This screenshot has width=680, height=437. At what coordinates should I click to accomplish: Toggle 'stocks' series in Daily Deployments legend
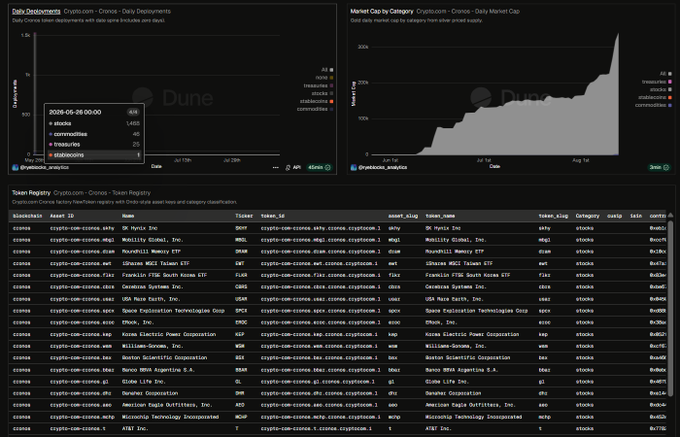tap(322, 93)
